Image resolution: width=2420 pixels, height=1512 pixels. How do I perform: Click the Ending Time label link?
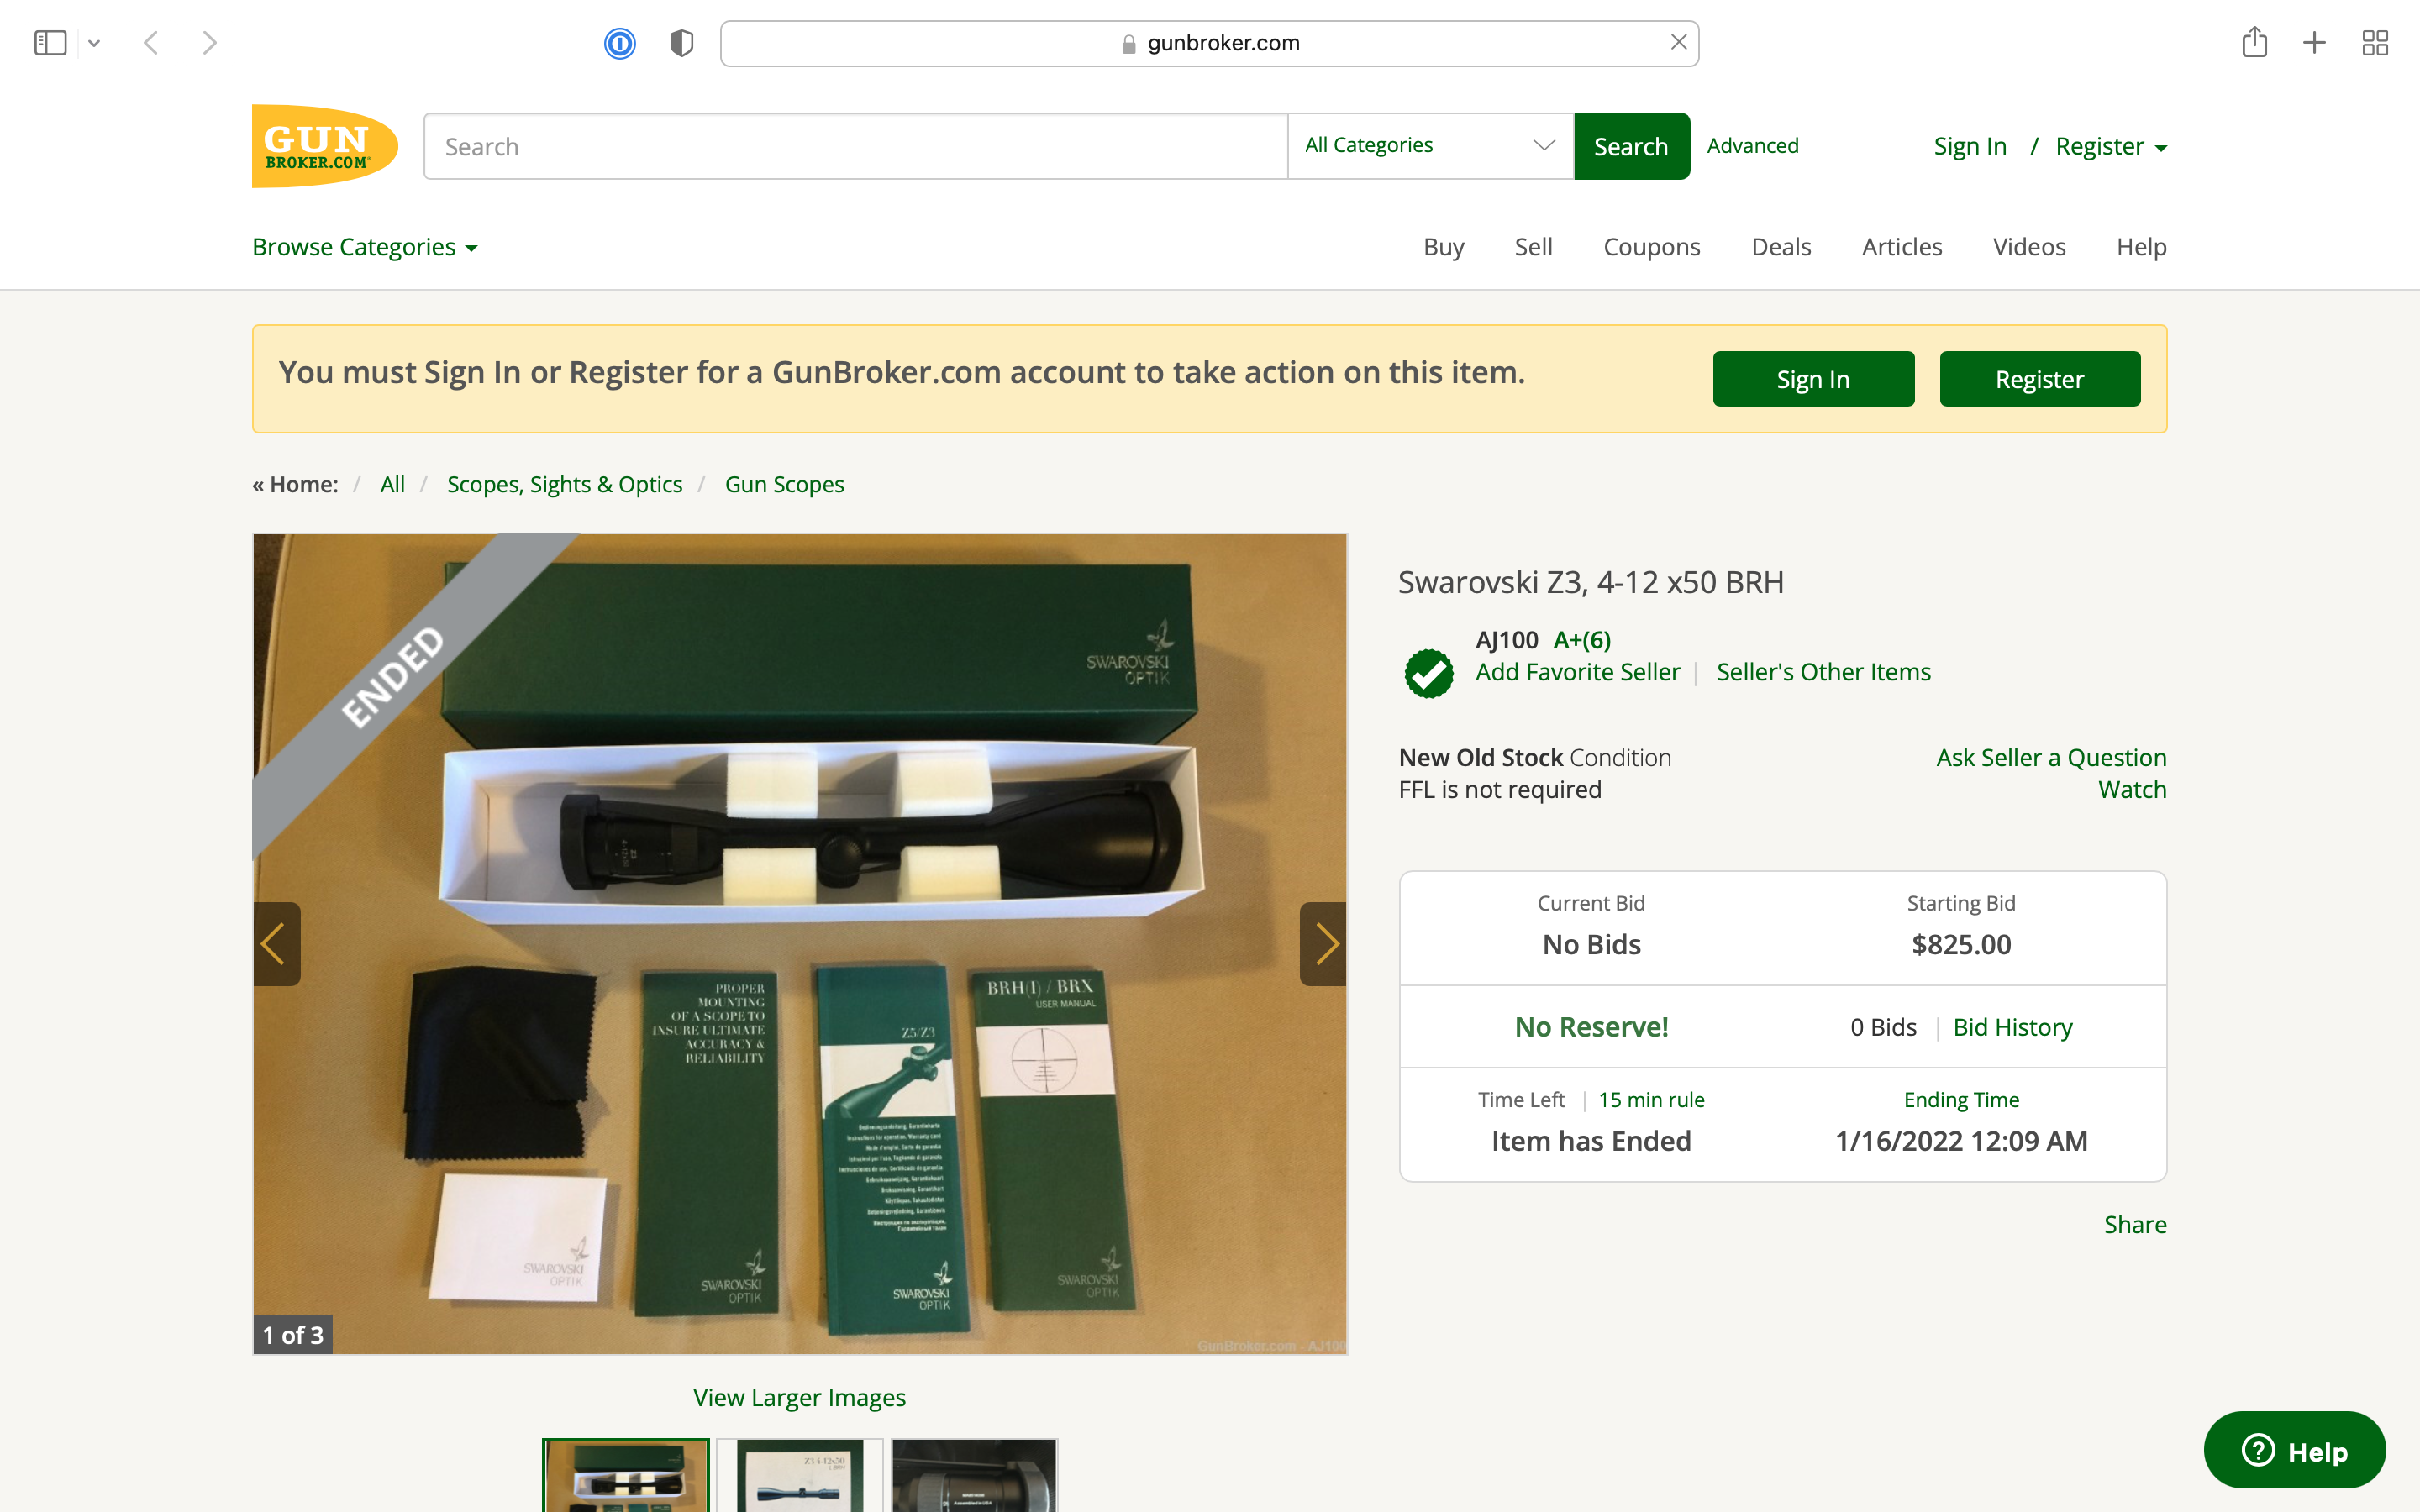tap(1961, 1099)
